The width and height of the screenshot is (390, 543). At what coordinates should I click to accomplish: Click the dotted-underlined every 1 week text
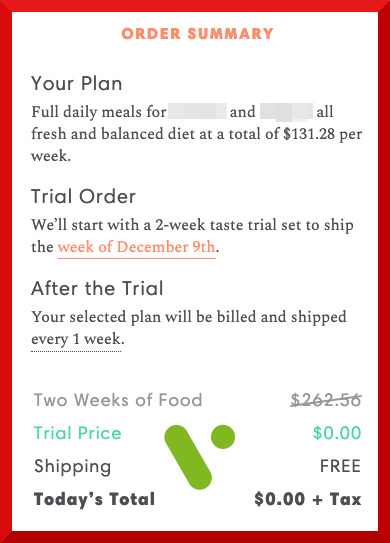pos(78,339)
